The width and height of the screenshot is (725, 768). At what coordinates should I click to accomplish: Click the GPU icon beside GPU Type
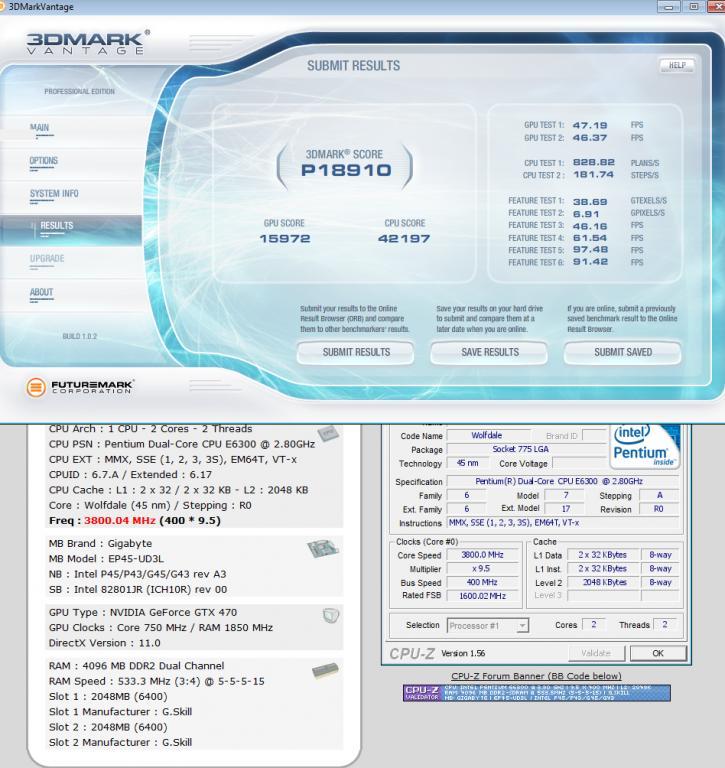point(331,616)
